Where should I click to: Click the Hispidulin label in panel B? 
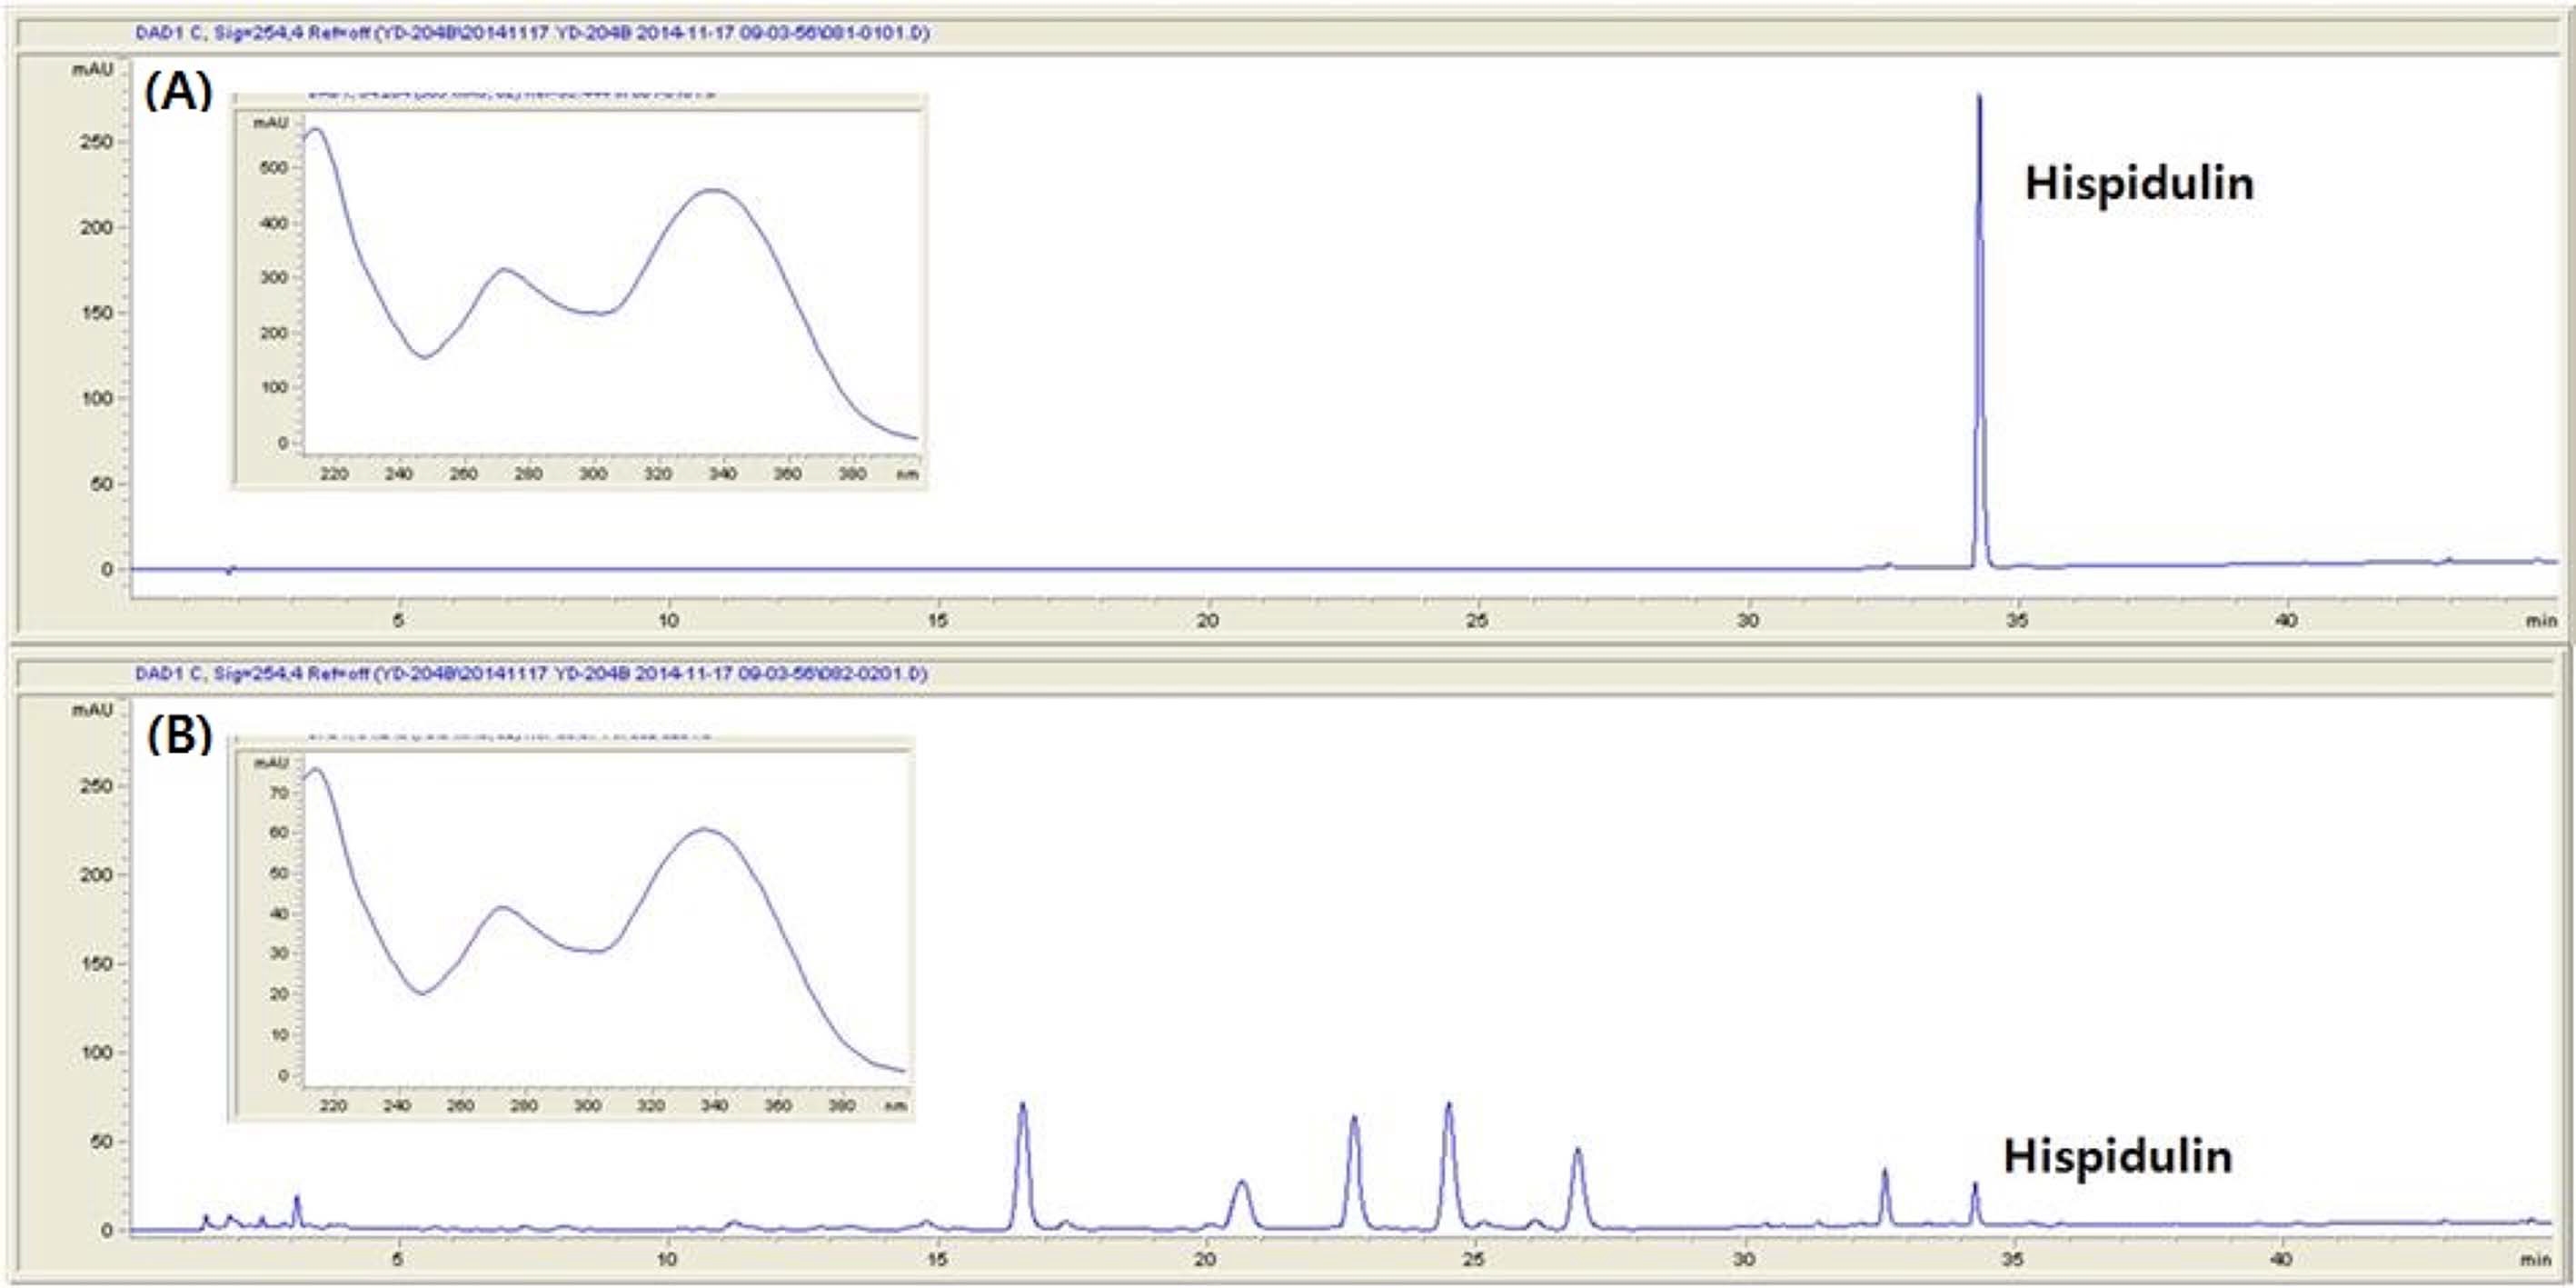click(2117, 1157)
